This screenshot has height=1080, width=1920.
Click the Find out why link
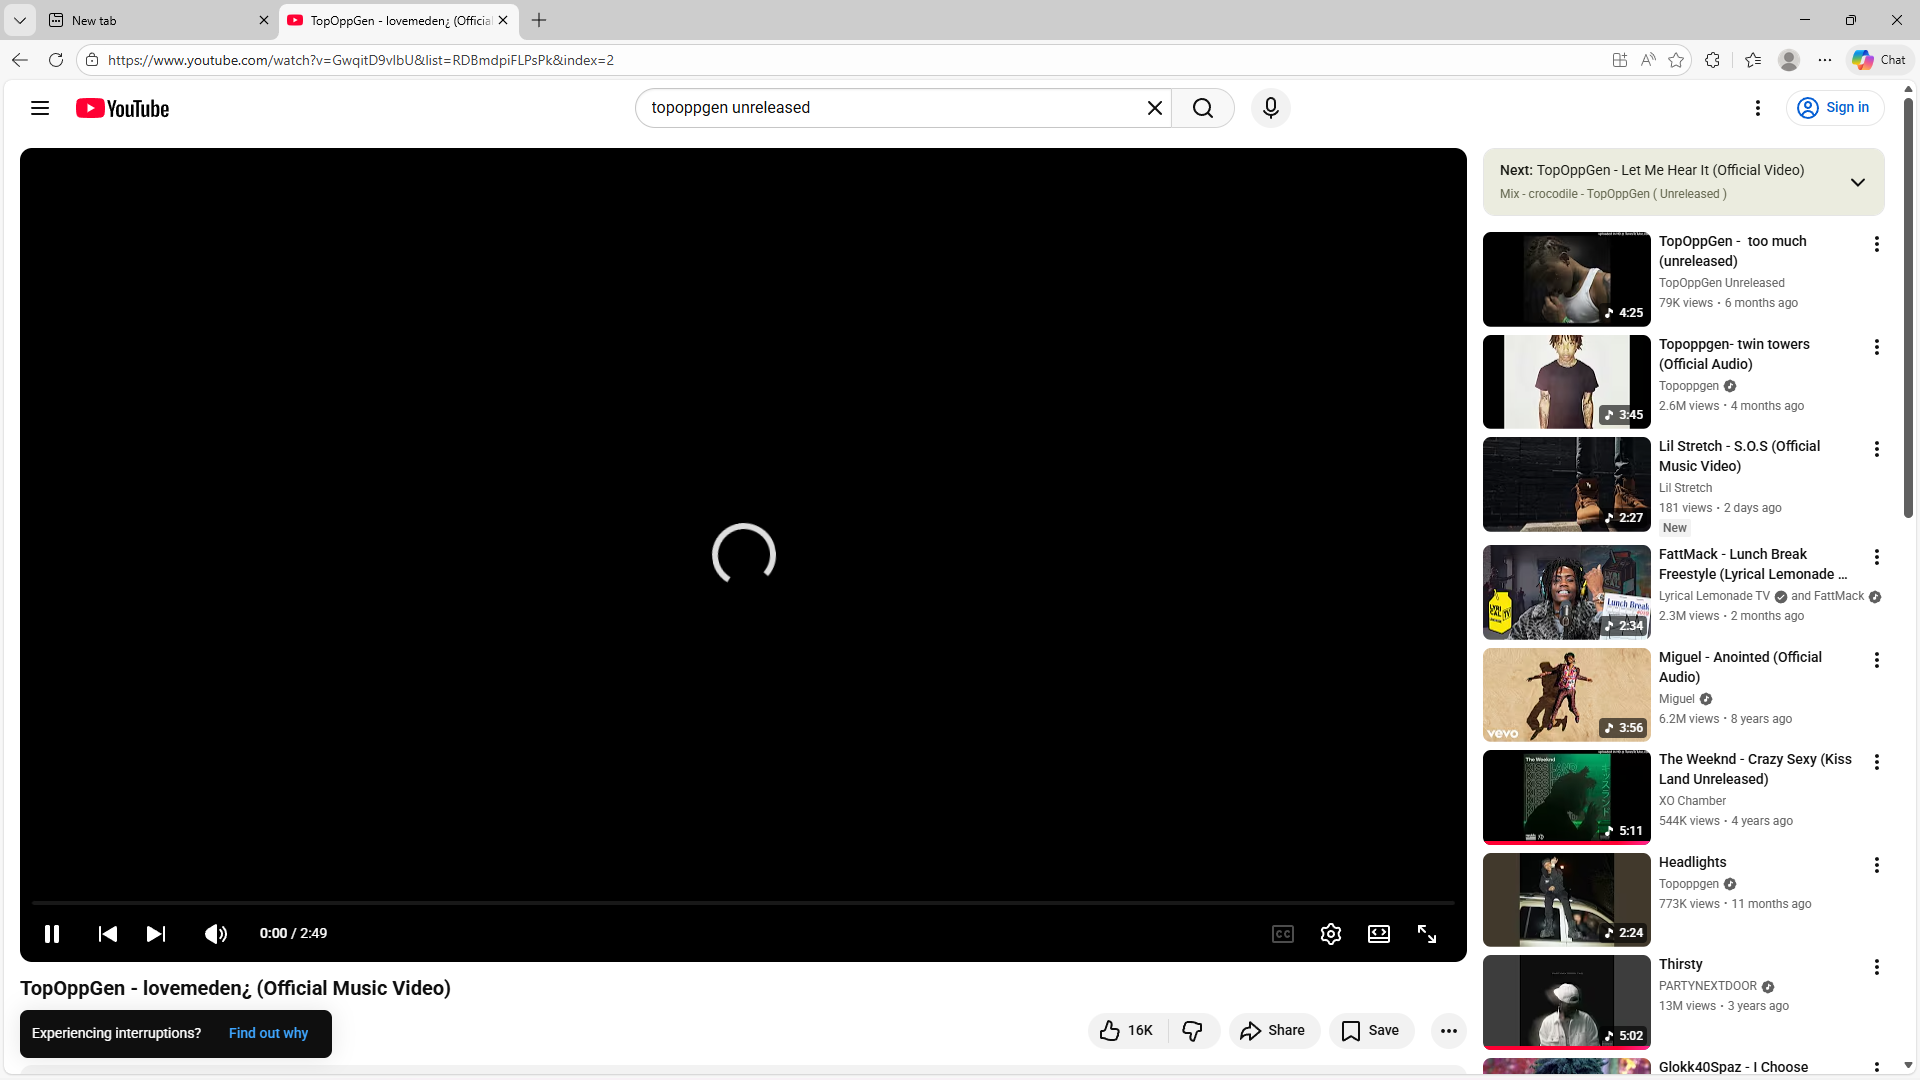click(x=268, y=1034)
